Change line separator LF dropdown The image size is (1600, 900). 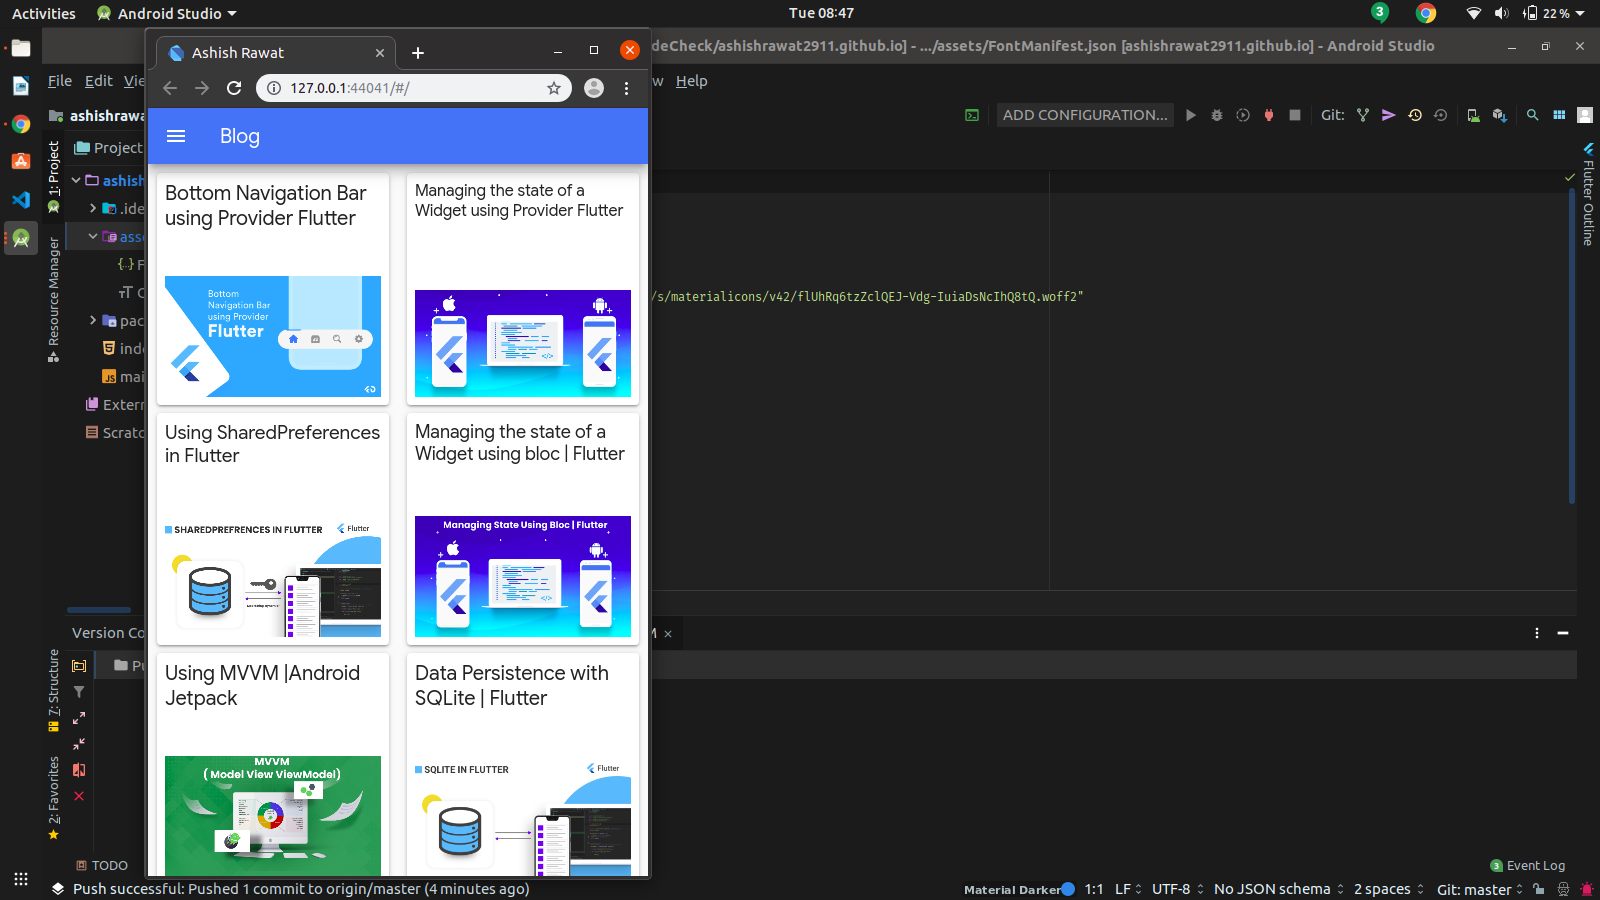pyautogui.click(x=1128, y=889)
